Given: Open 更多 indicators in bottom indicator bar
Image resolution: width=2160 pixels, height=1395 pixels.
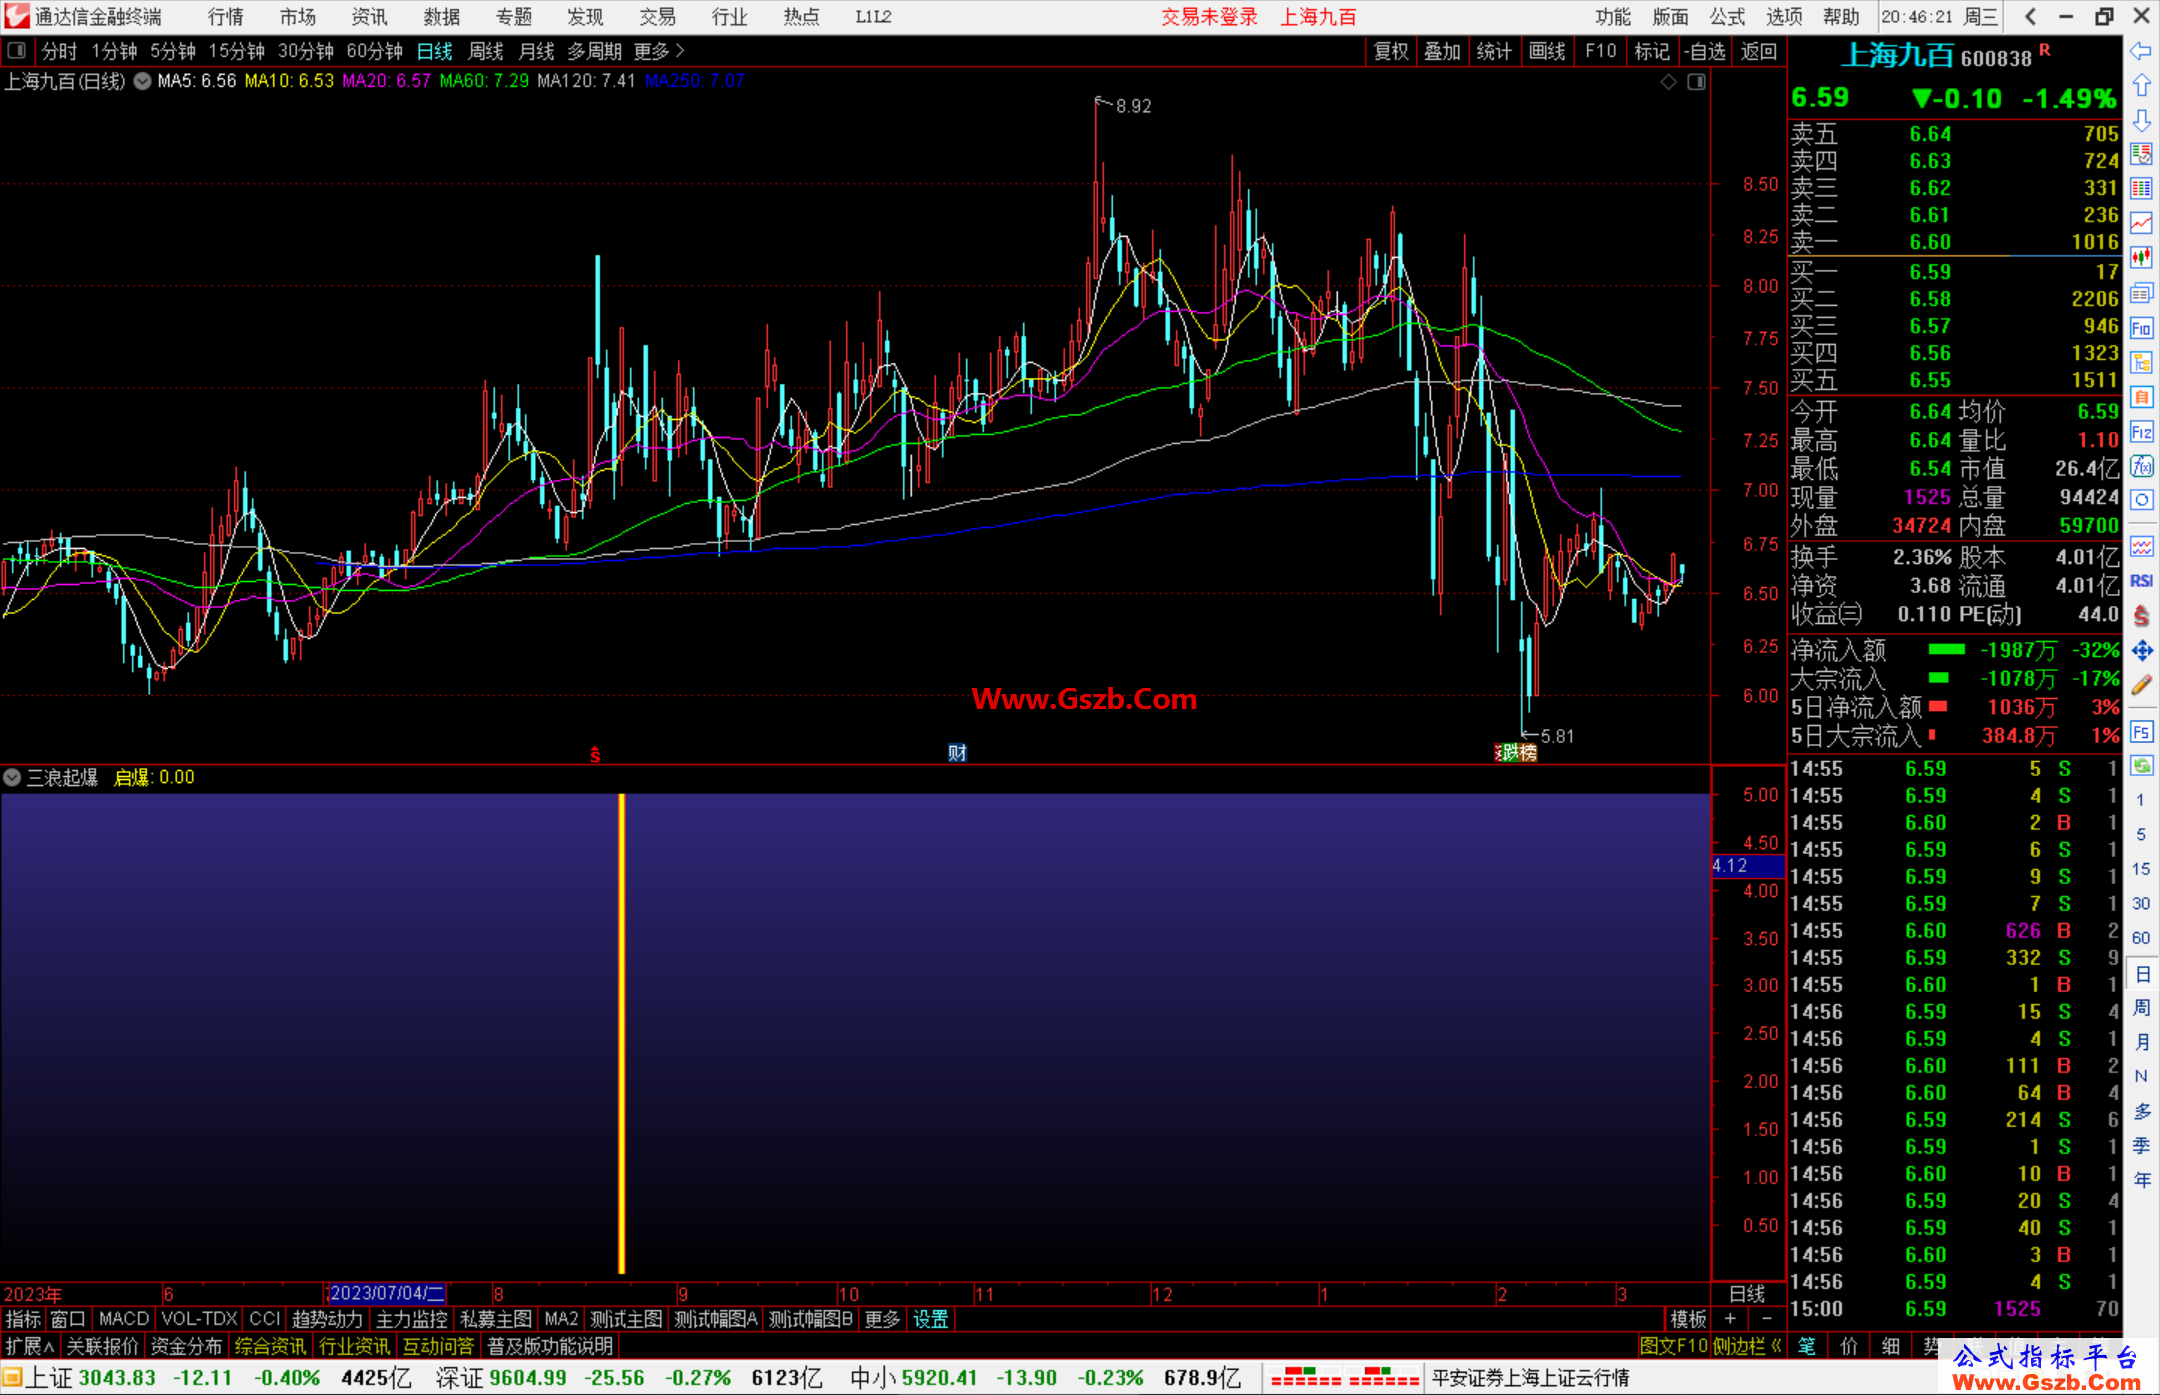Looking at the screenshot, I should [x=882, y=1319].
